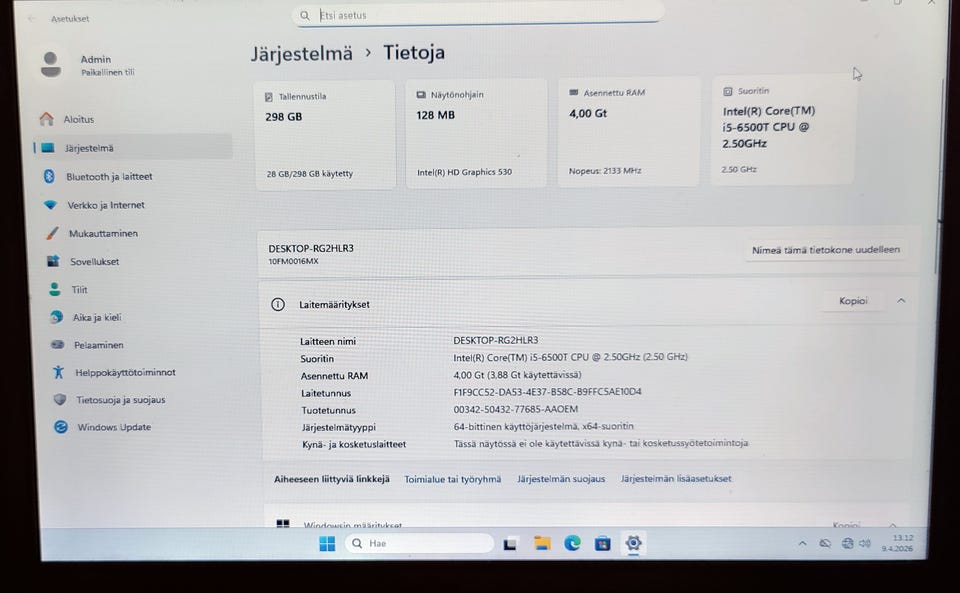The width and height of the screenshot is (960, 593).
Task: Open the Asennettu RAM 4,00 Gt card
Action: (x=629, y=132)
